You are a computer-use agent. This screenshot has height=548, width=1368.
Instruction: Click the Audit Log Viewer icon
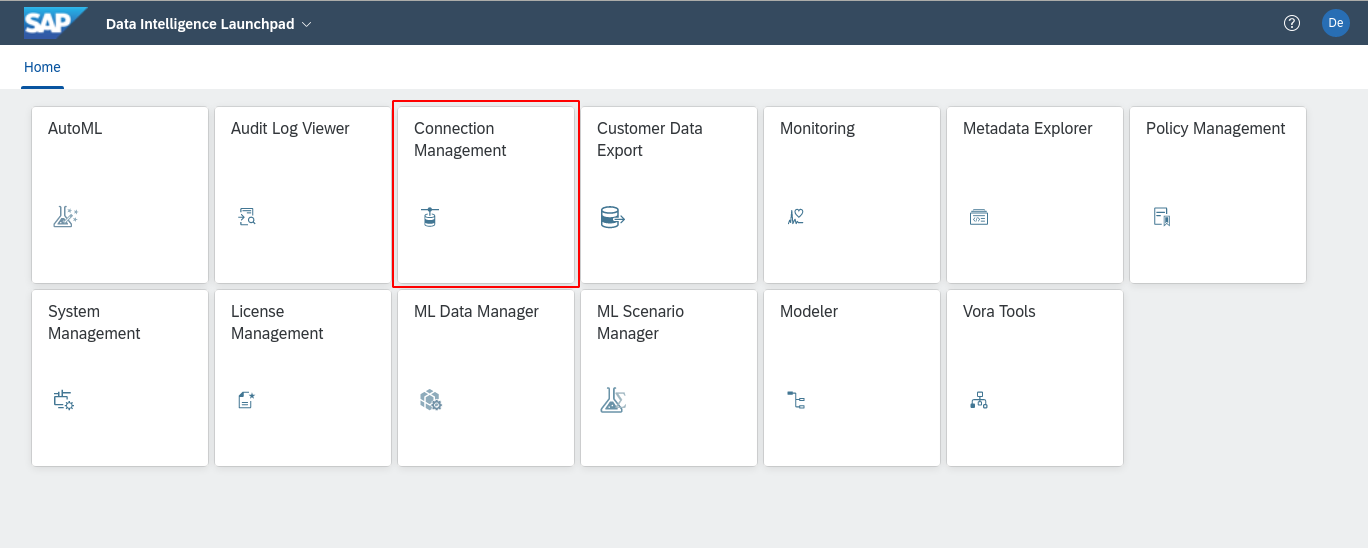click(x=247, y=216)
